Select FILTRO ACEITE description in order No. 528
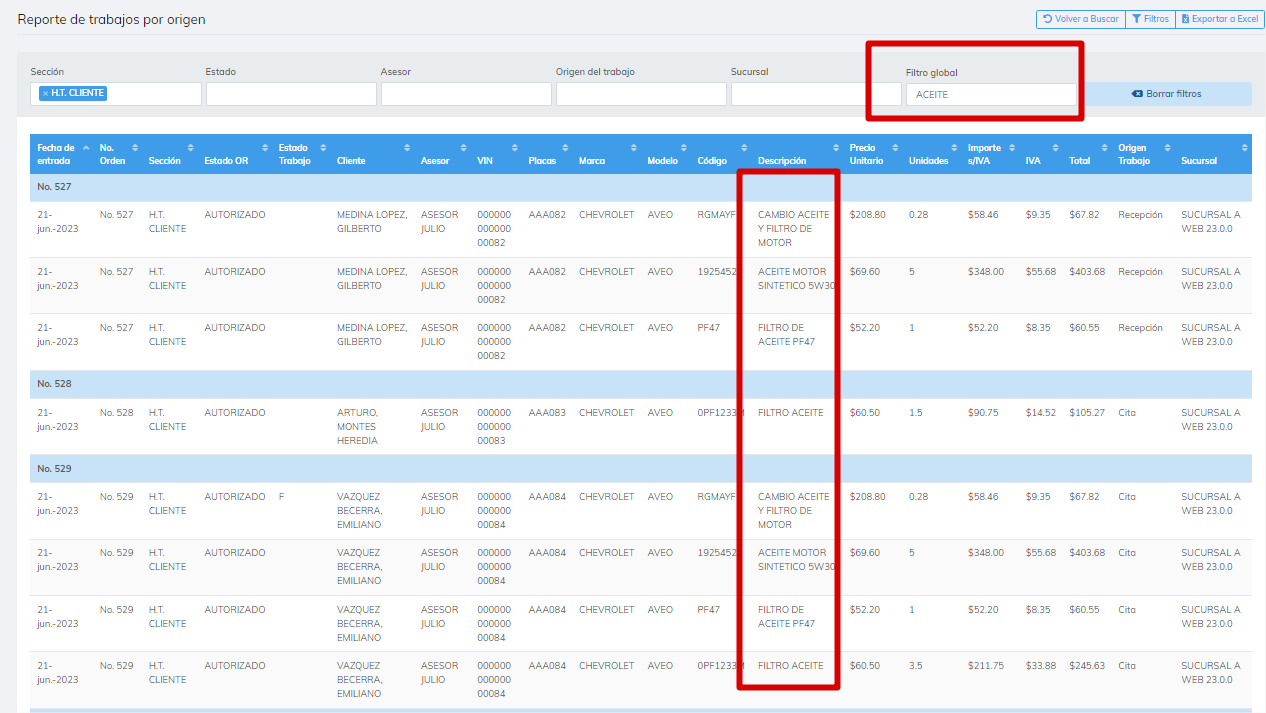The image size is (1266, 713). coord(791,412)
